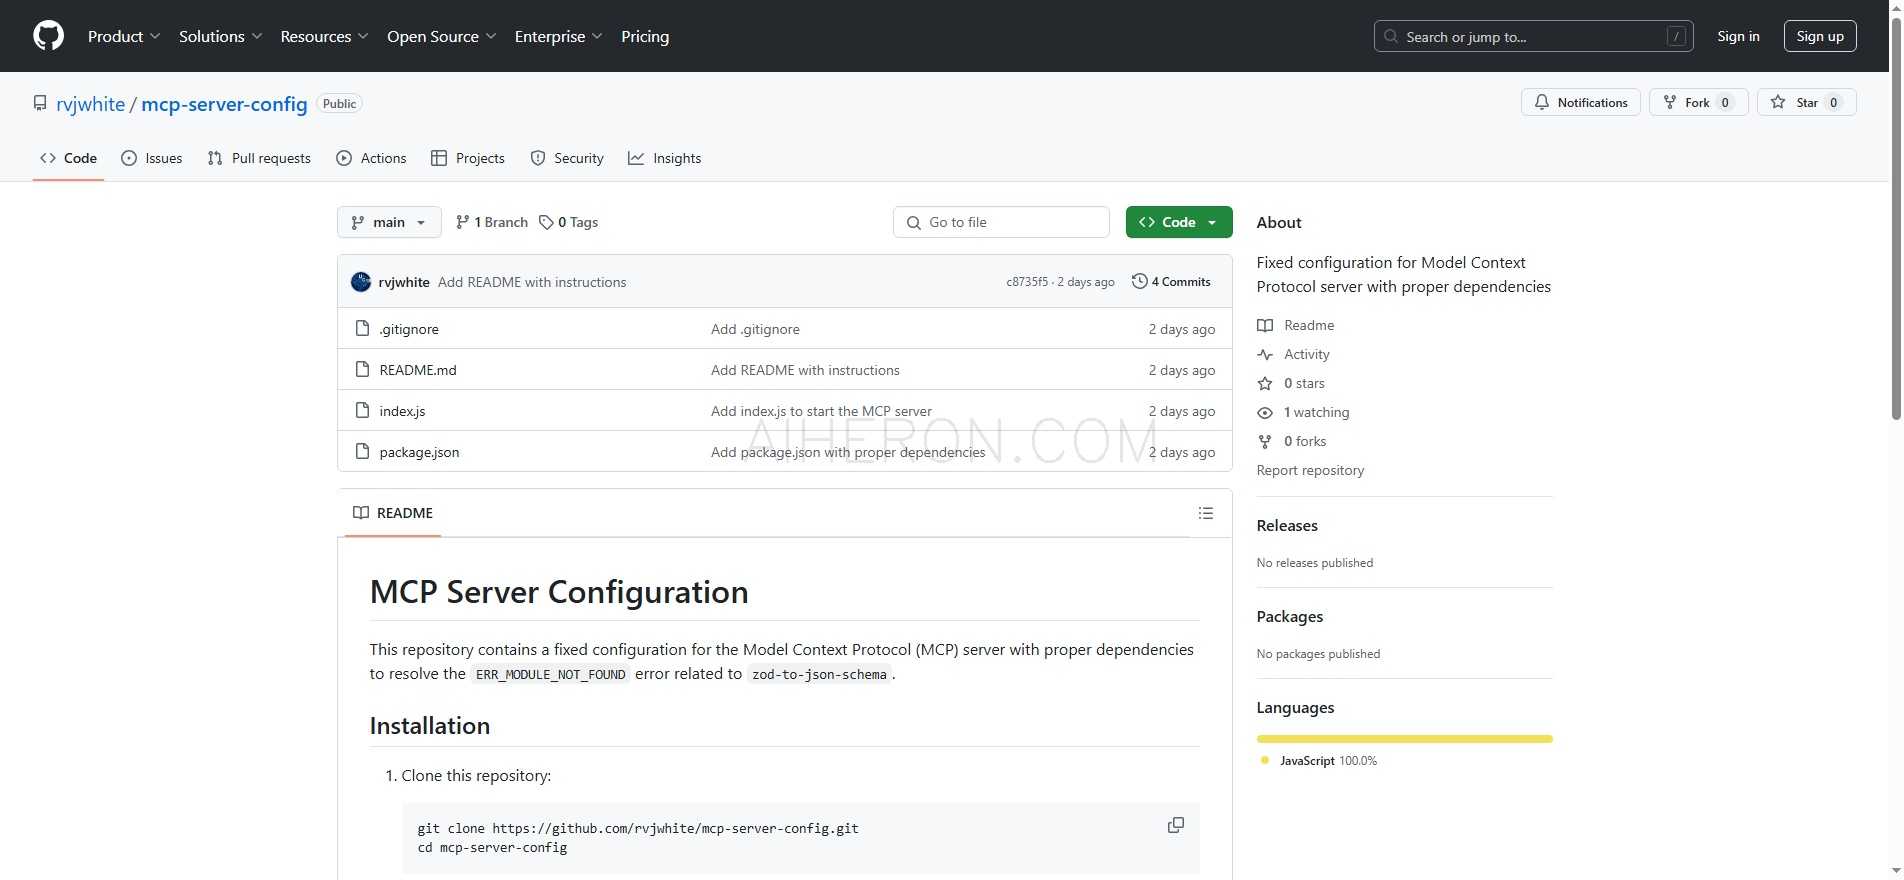Open the Pull requests tab
The width and height of the screenshot is (1904, 880).
(x=259, y=158)
